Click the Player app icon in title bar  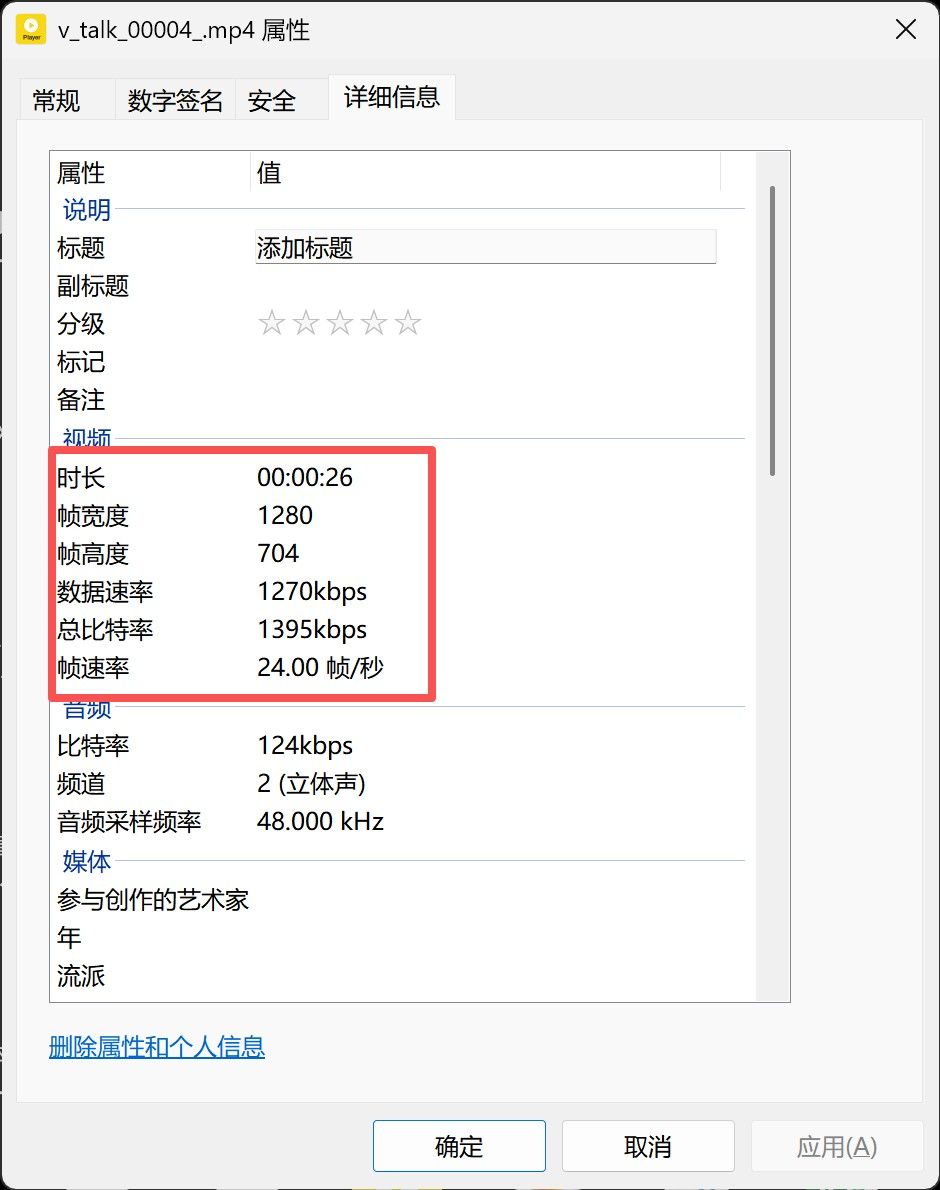pos(31,30)
